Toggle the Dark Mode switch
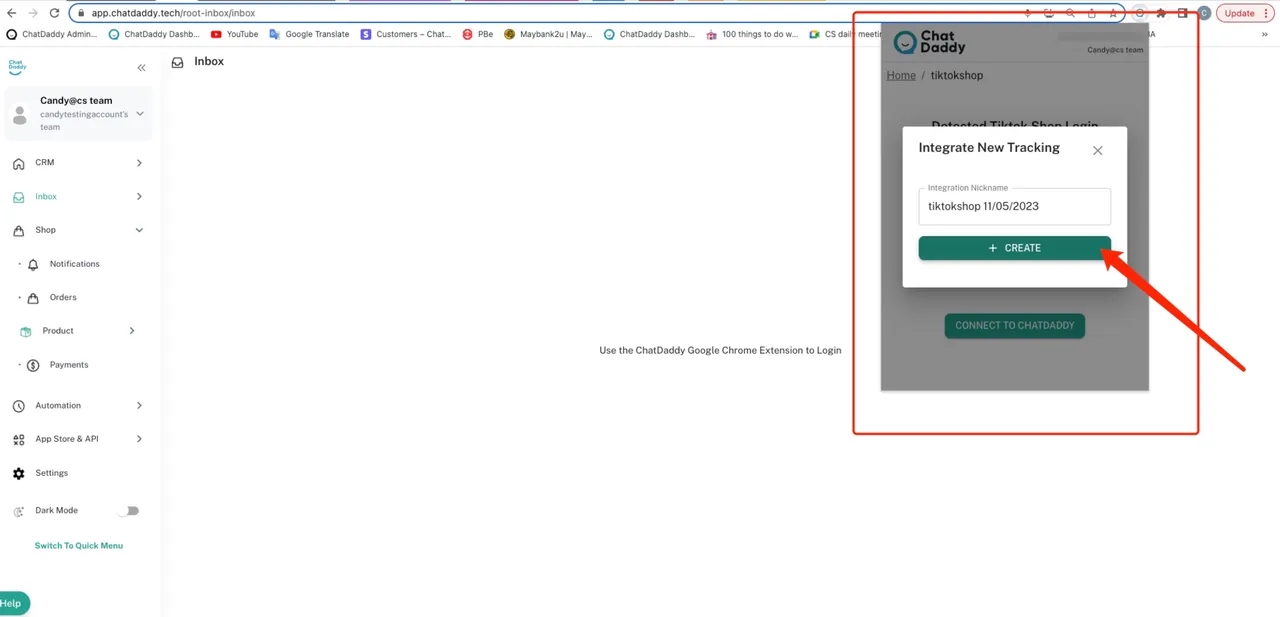 tap(128, 511)
